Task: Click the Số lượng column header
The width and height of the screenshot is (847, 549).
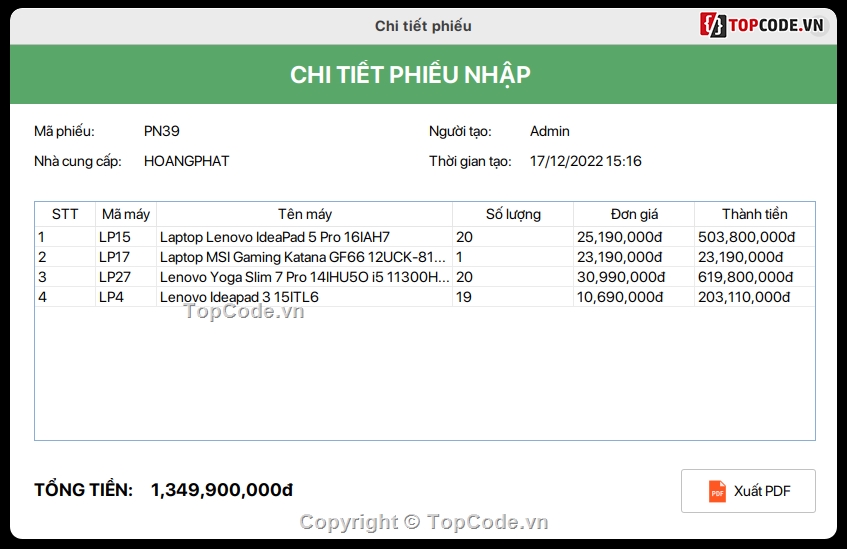Action: pyautogui.click(x=513, y=215)
